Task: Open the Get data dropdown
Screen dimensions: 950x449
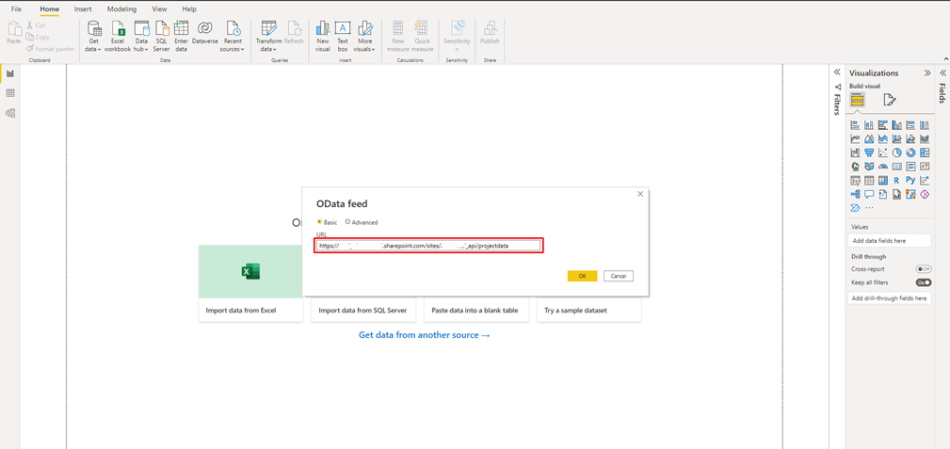Action: (94, 35)
